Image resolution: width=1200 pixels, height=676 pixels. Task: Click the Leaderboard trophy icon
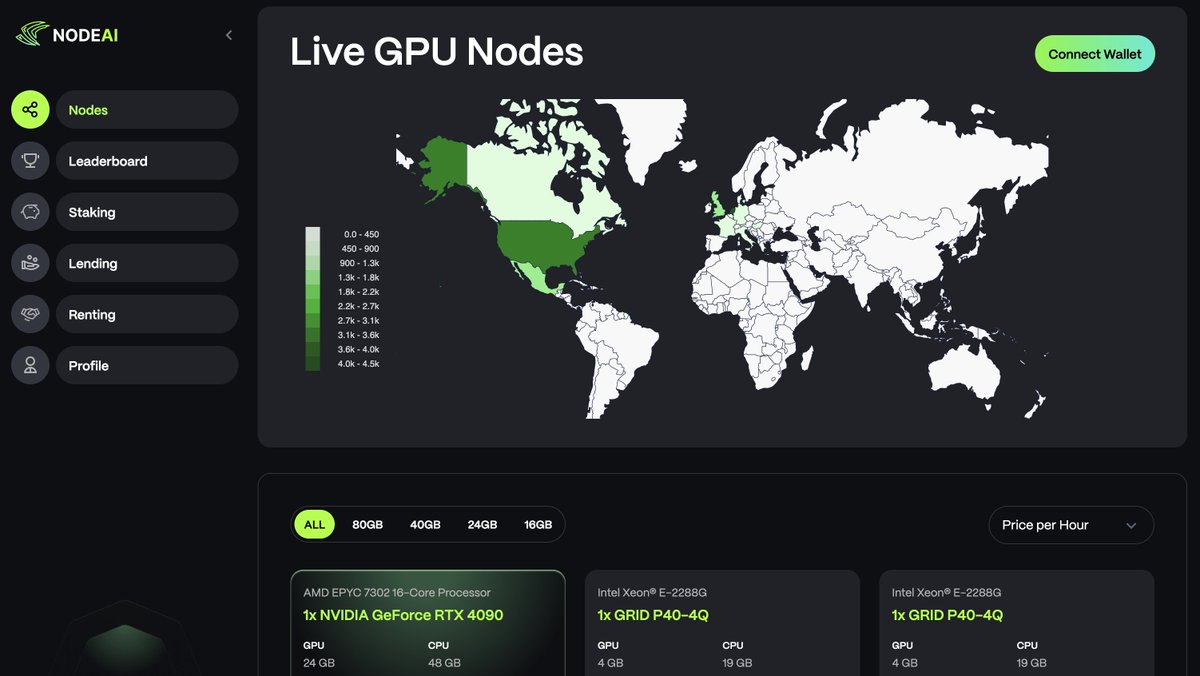pyautogui.click(x=30, y=161)
